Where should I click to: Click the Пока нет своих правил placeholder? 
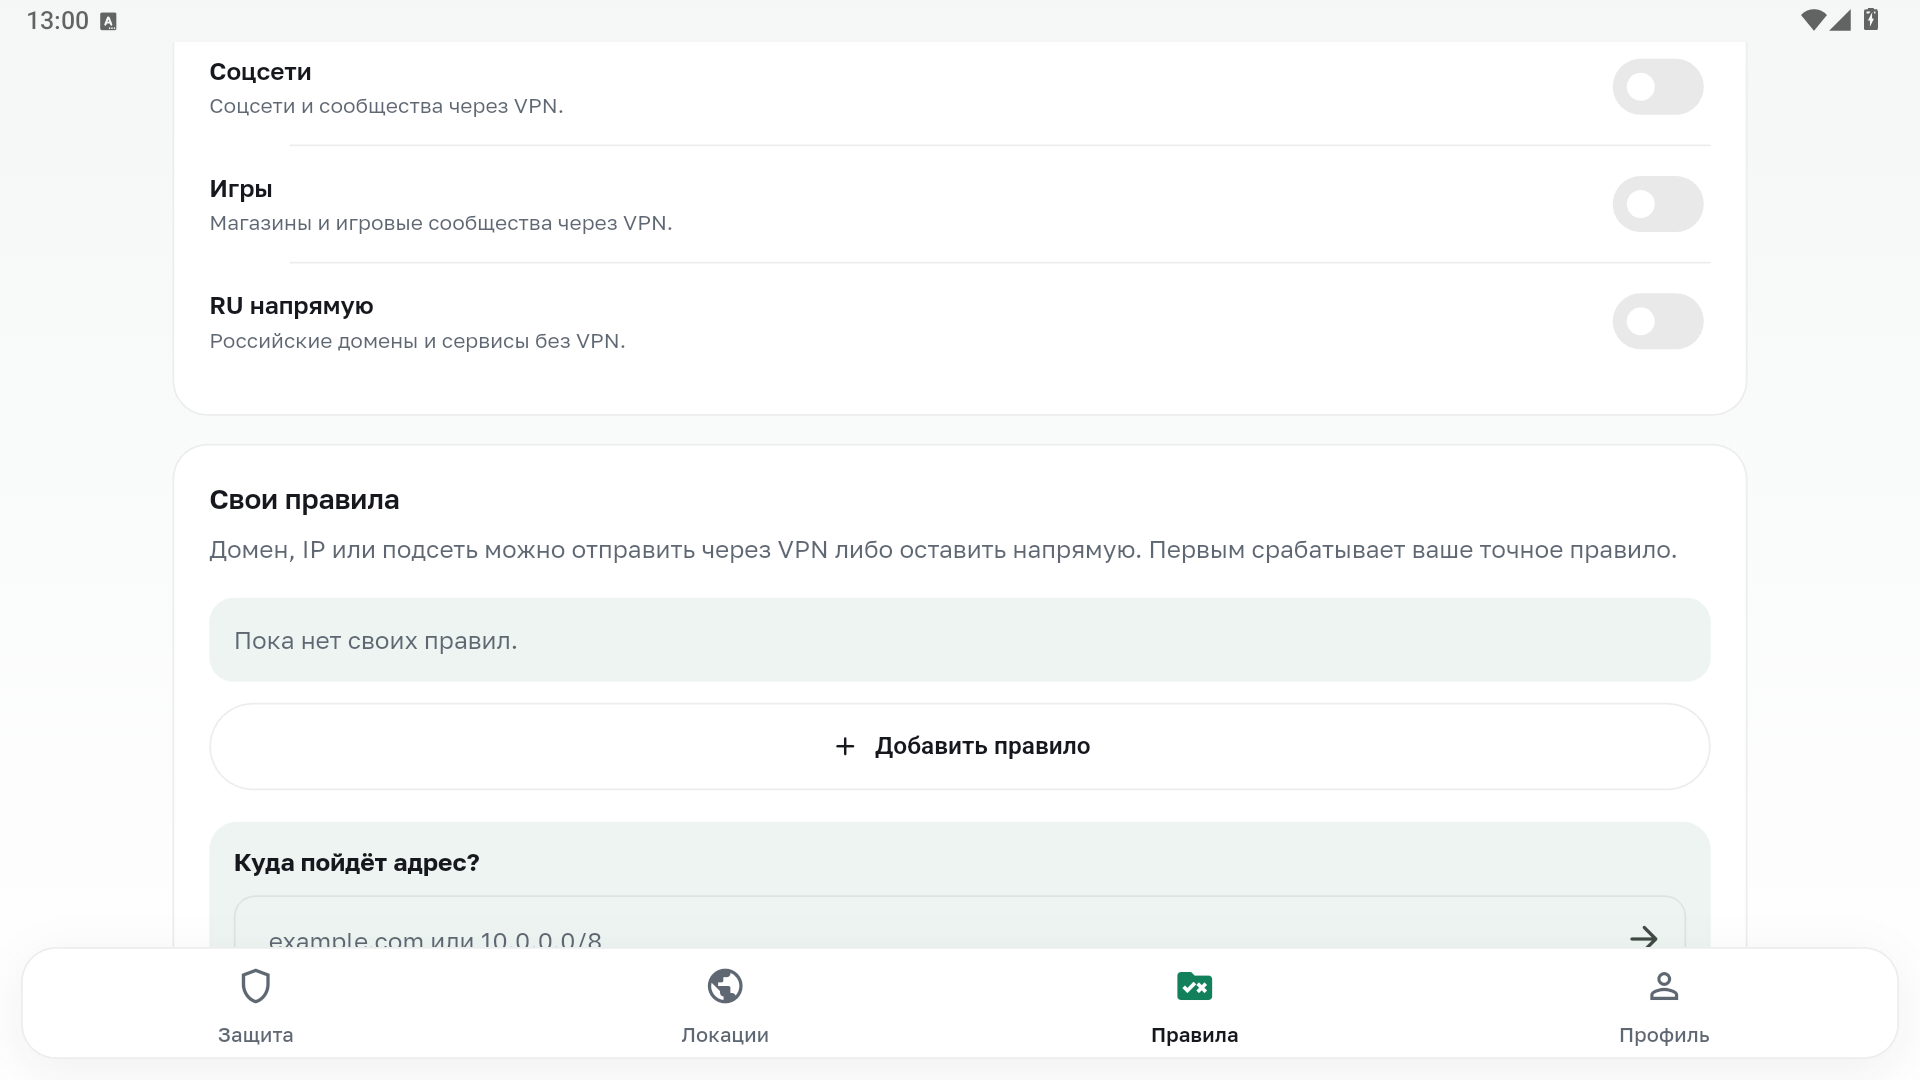coord(960,640)
